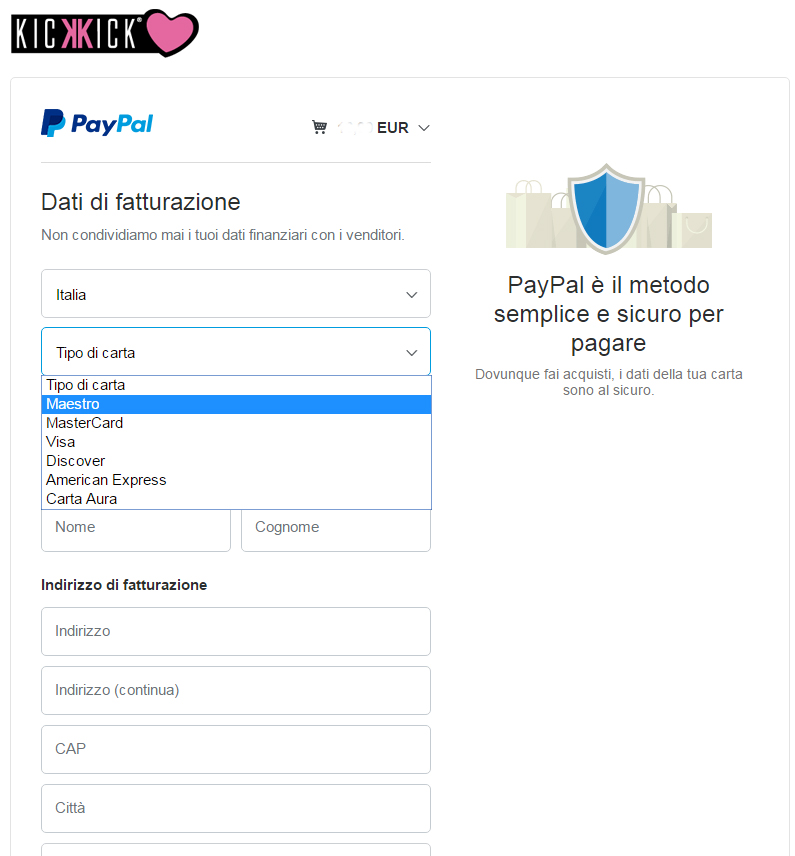Image resolution: width=795 pixels, height=856 pixels.
Task: Choose Visa card option
Action: click(x=236, y=442)
